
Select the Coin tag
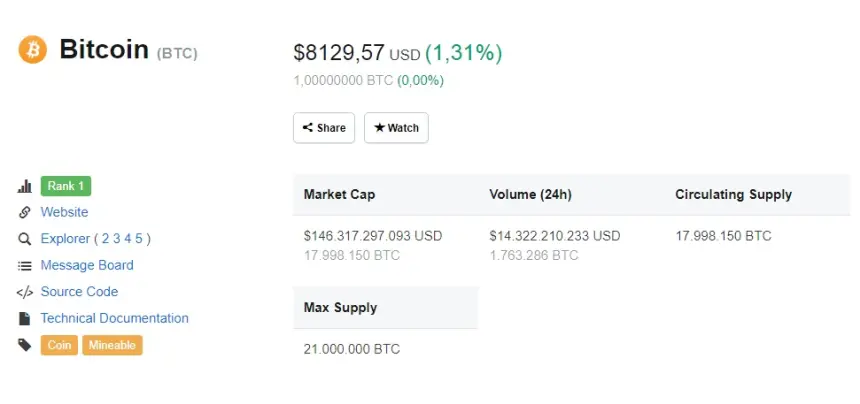pyautogui.click(x=59, y=345)
